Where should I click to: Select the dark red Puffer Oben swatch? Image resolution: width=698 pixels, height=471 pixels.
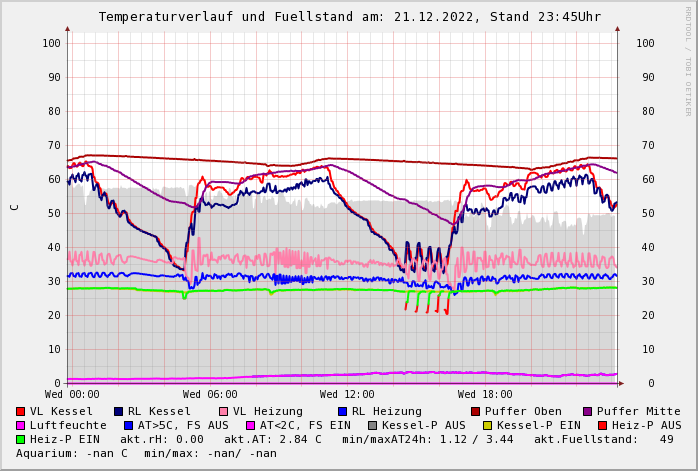pos(476,411)
